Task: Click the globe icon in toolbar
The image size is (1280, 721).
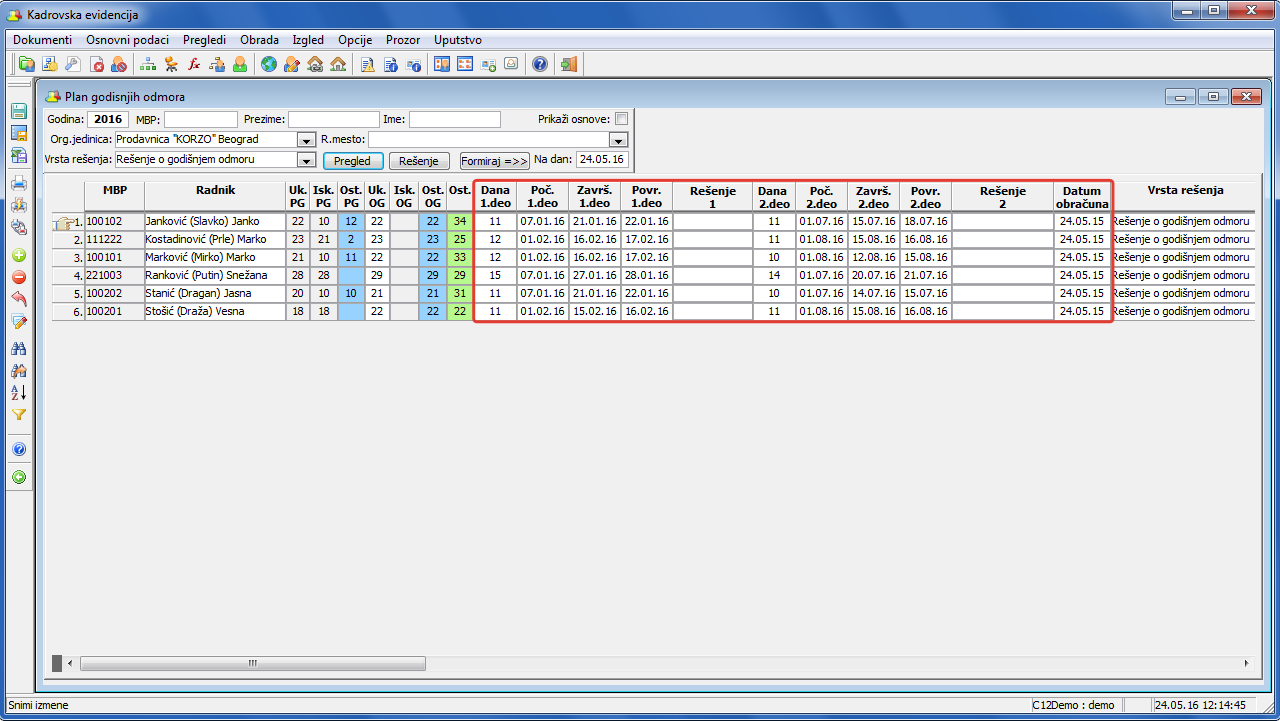Action: (x=268, y=65)
